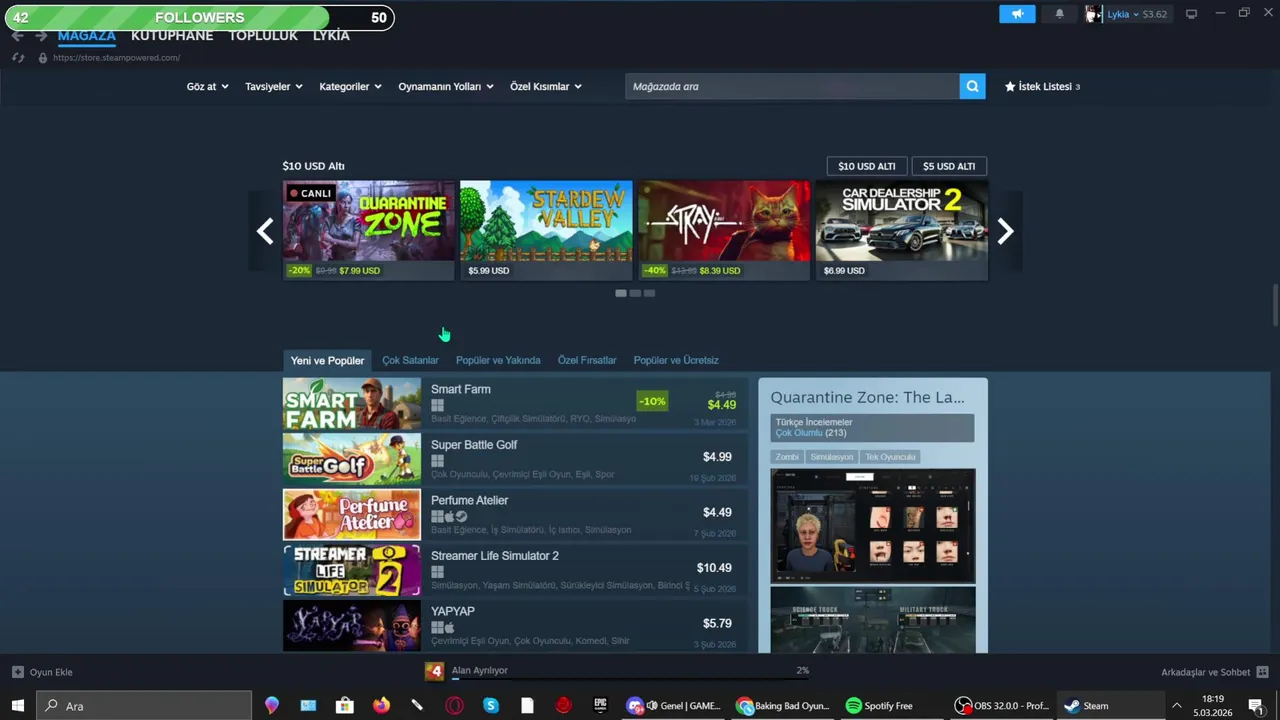Go to previous carousel slide arrow

click(x=265, y=231)
